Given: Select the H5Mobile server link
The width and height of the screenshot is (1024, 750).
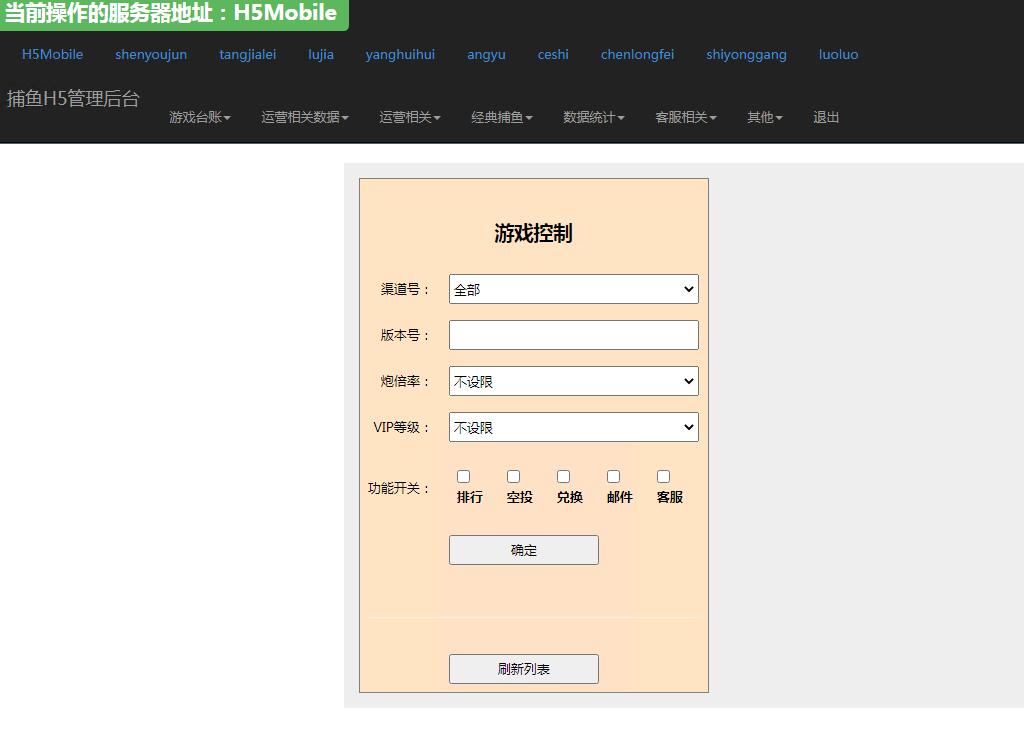Looking at the screenshot, I should pos(52,54).
